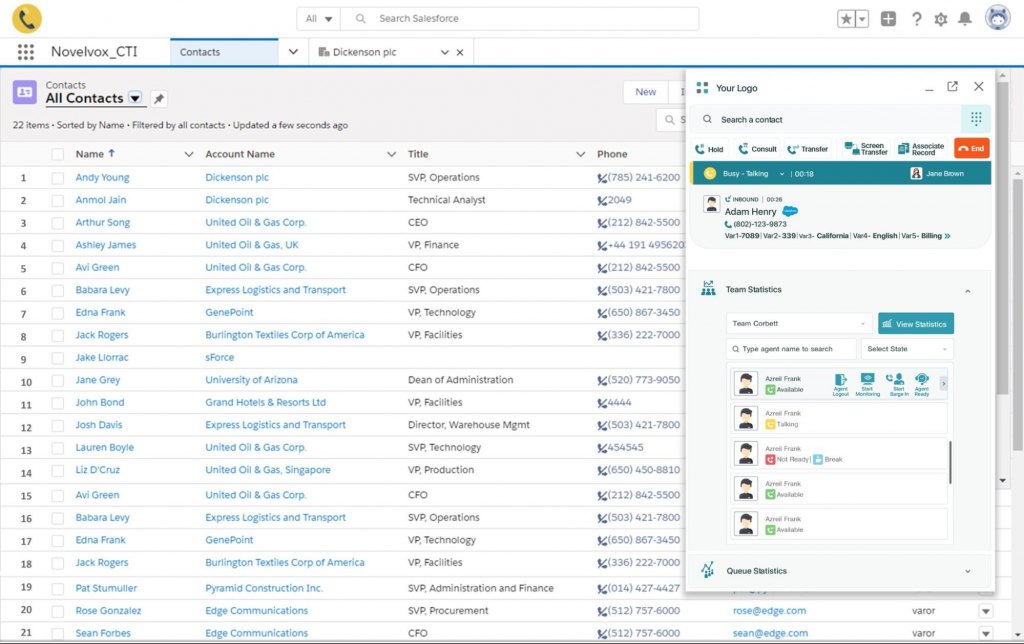
Task: Expand the Queue Statistics section
Action: click(x=968, y=571)
